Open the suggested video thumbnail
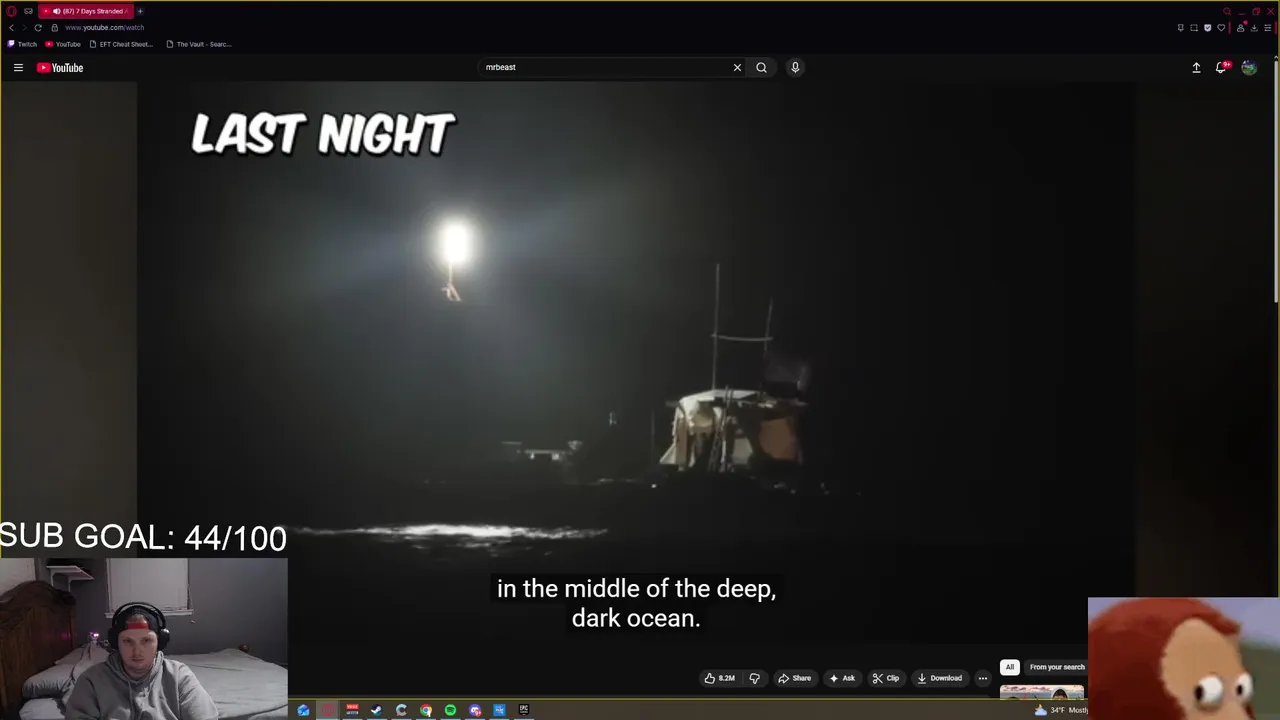 [1042, 692]
